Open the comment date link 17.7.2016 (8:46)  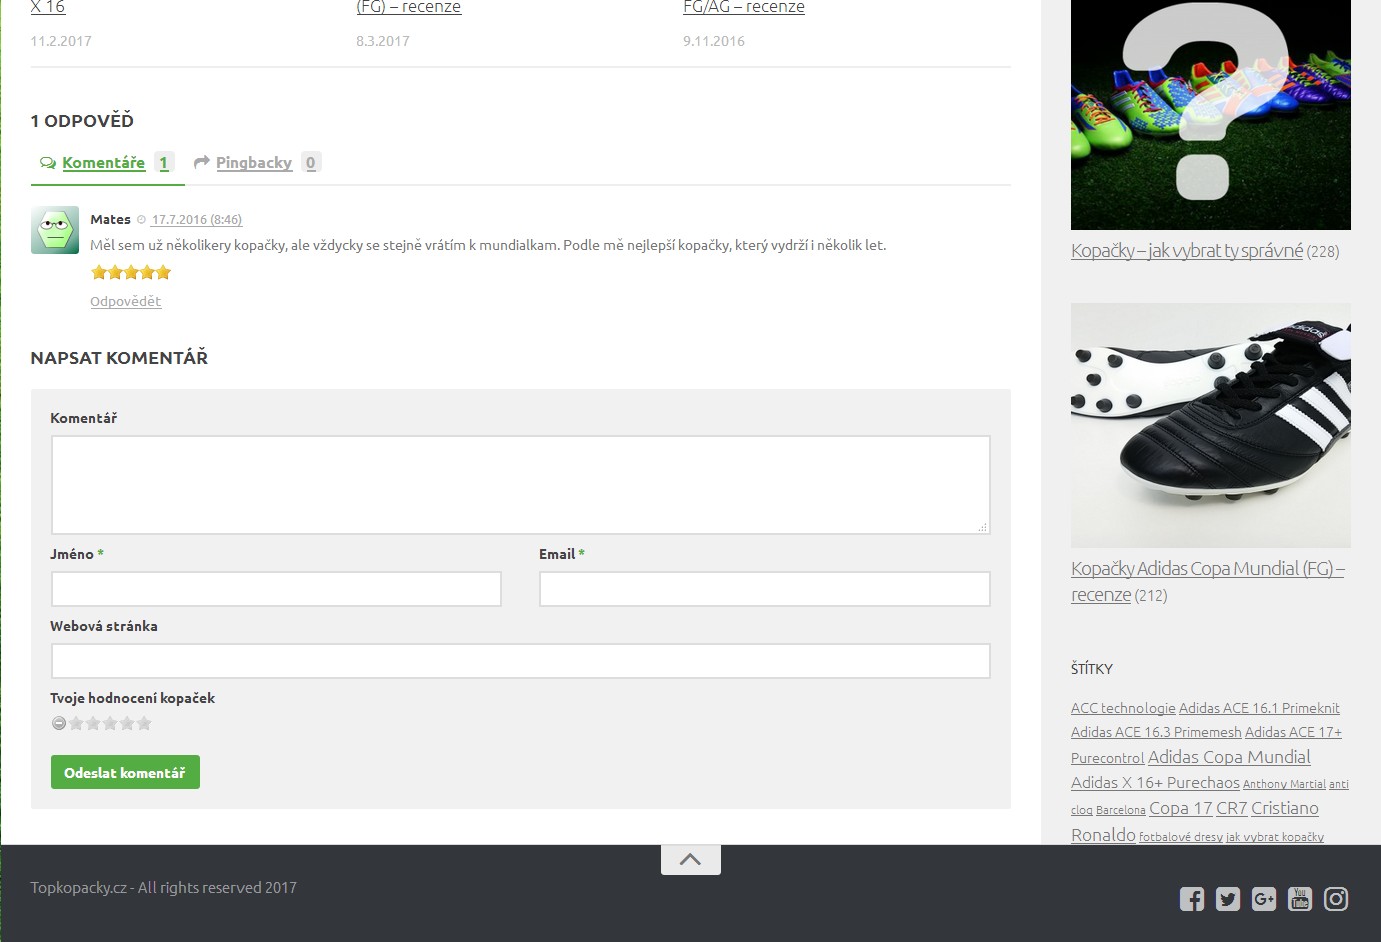[197, 220]
